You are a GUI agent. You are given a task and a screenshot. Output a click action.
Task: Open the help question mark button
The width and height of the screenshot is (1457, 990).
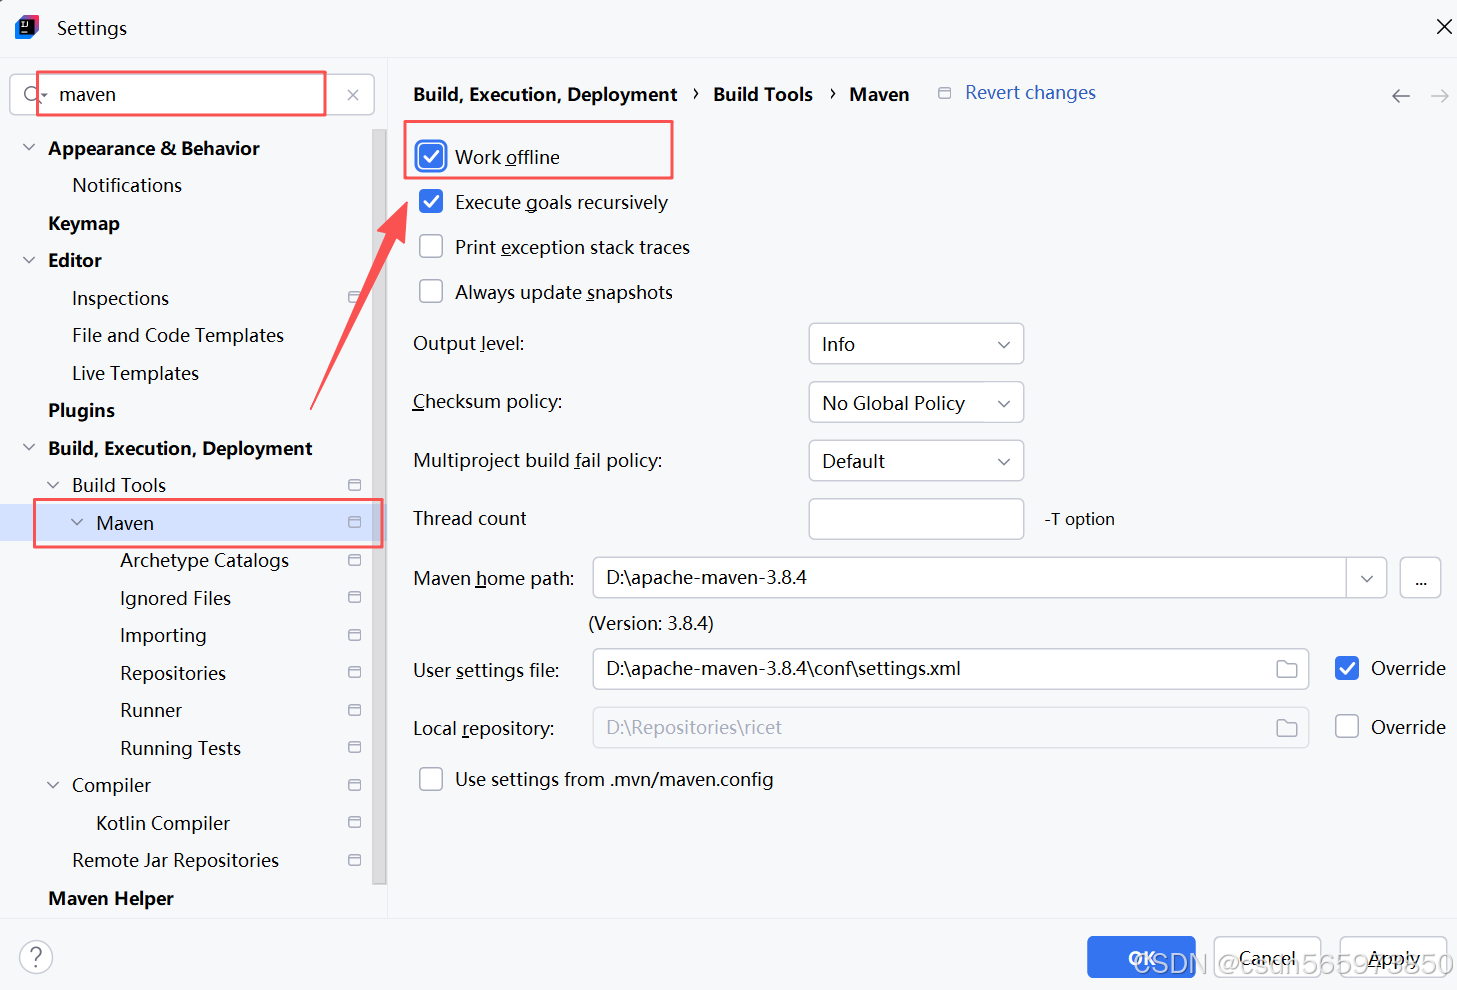point(36,957)
